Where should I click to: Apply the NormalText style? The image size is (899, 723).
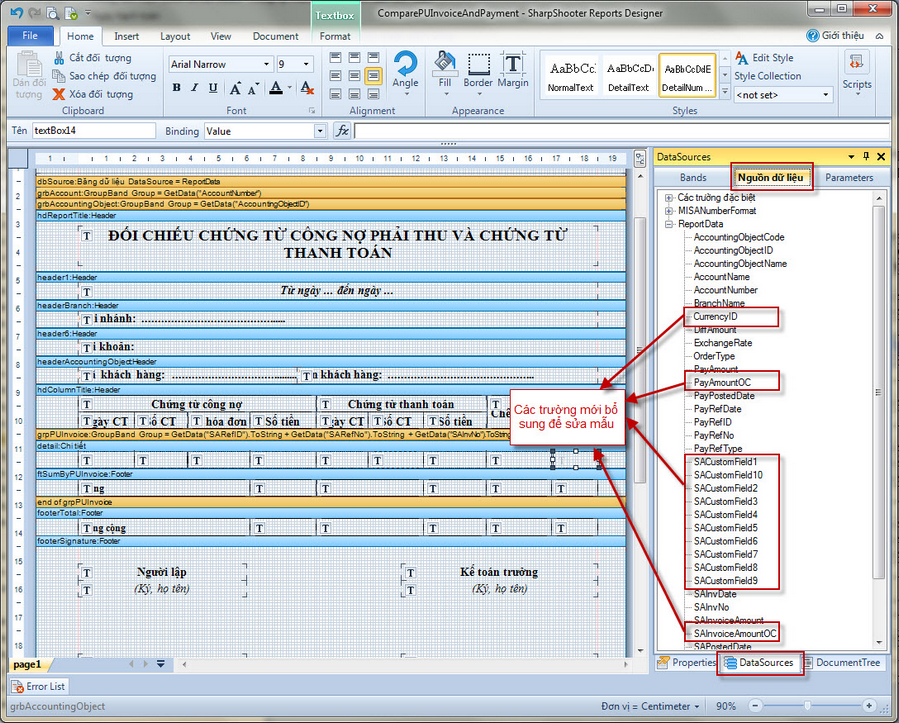570,76
